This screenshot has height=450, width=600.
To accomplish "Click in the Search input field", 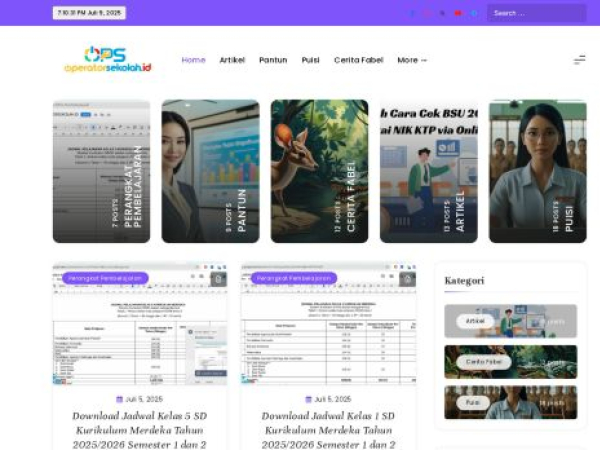I will pos(536,13).
